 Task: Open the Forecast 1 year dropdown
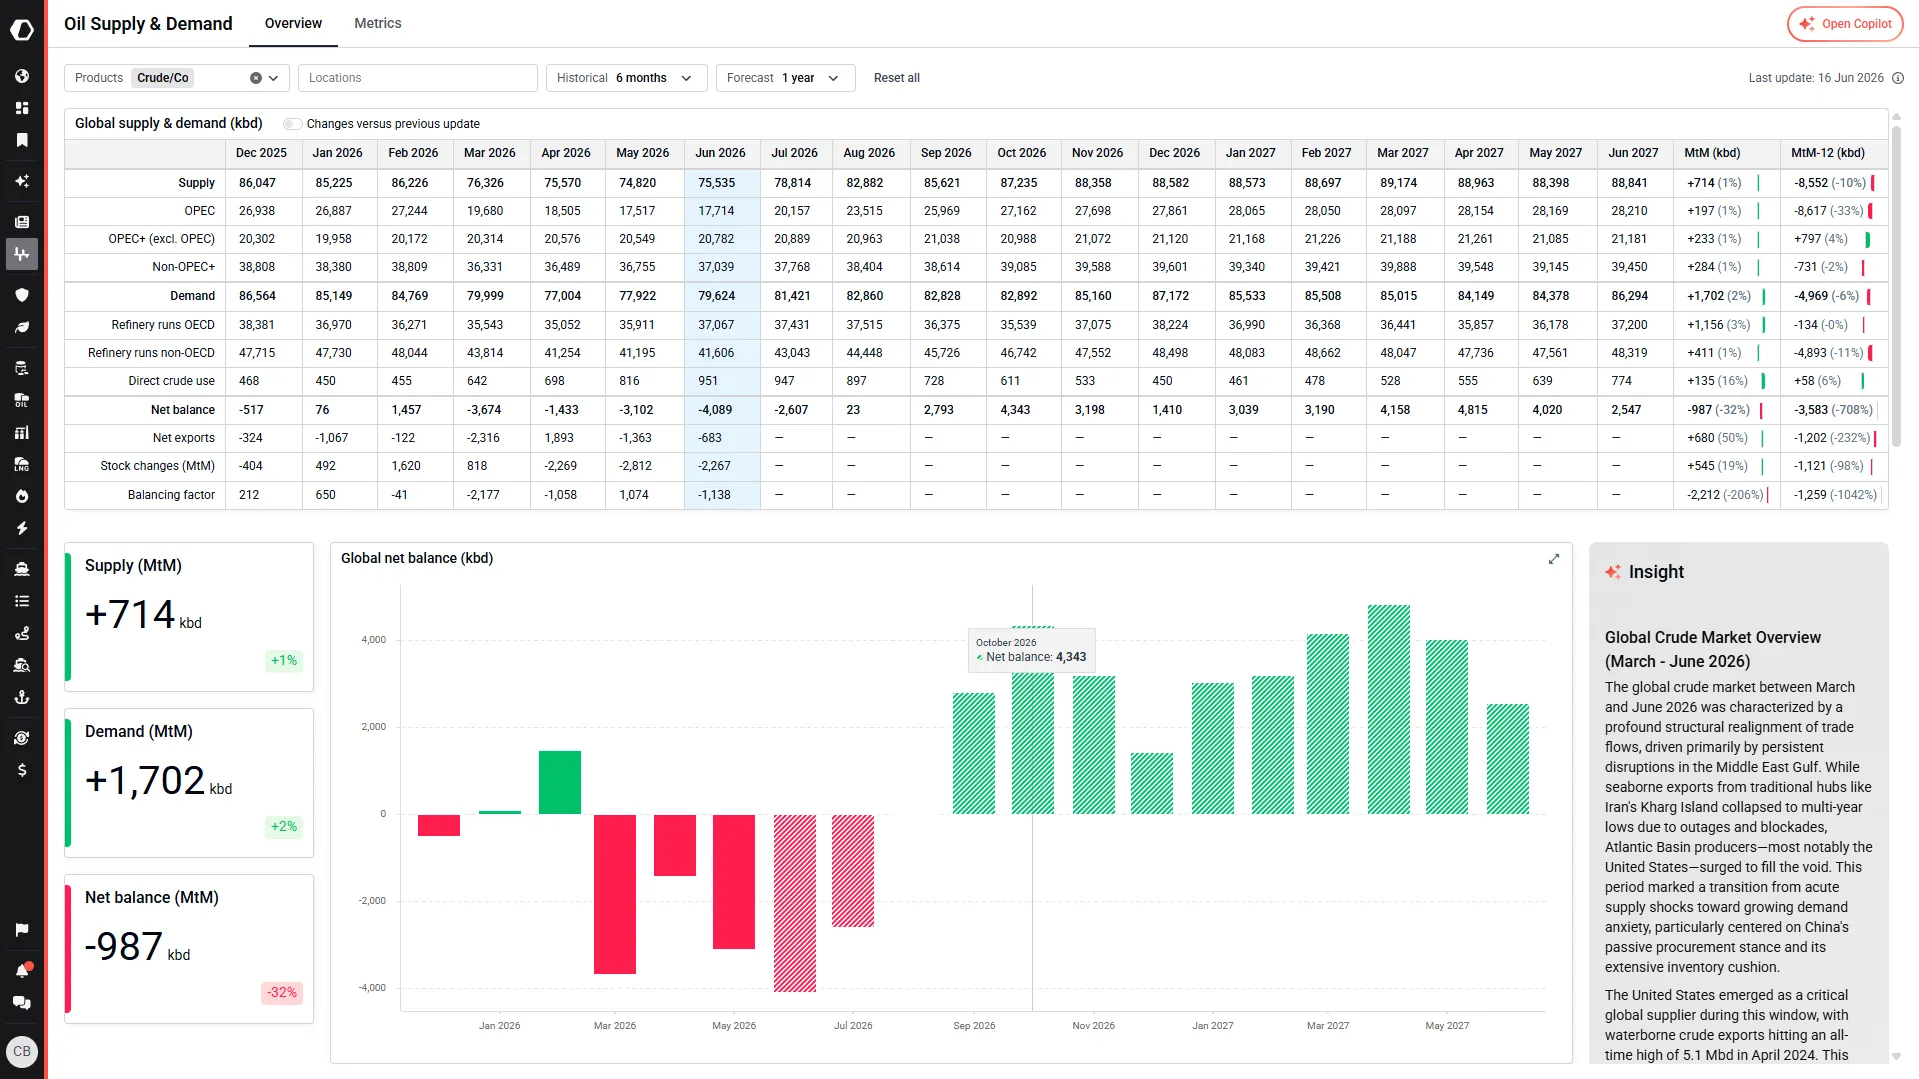pos(785,78)
